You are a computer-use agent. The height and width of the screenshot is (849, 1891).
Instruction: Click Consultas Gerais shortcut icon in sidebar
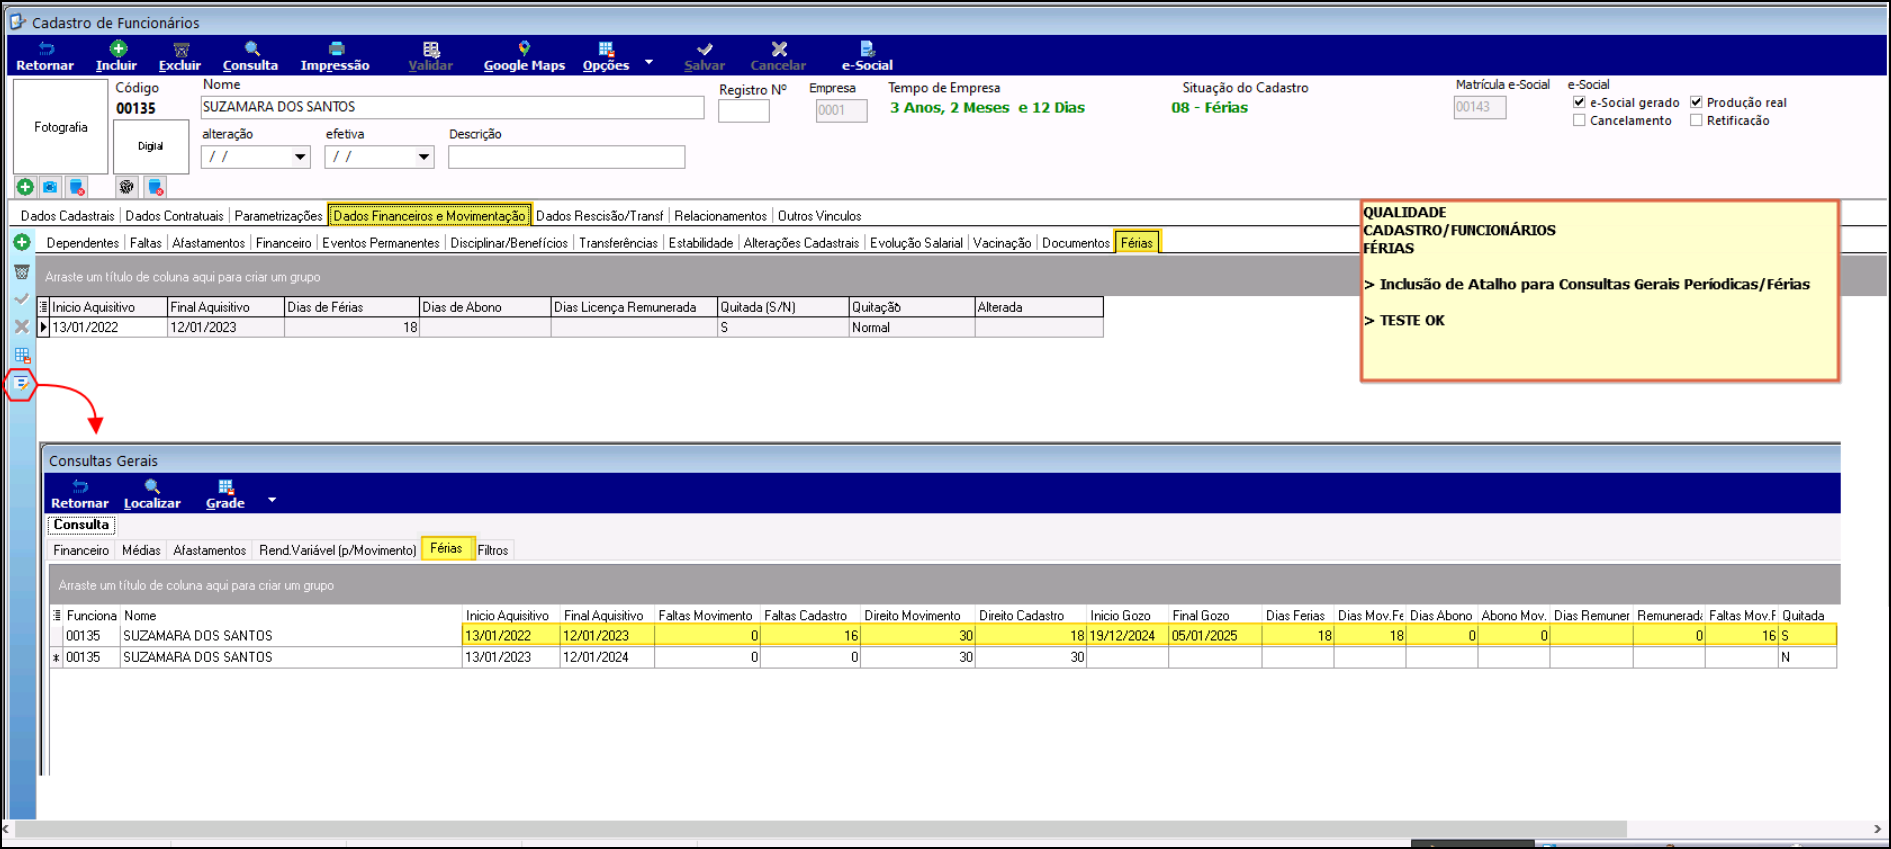(x=21, y=384)
